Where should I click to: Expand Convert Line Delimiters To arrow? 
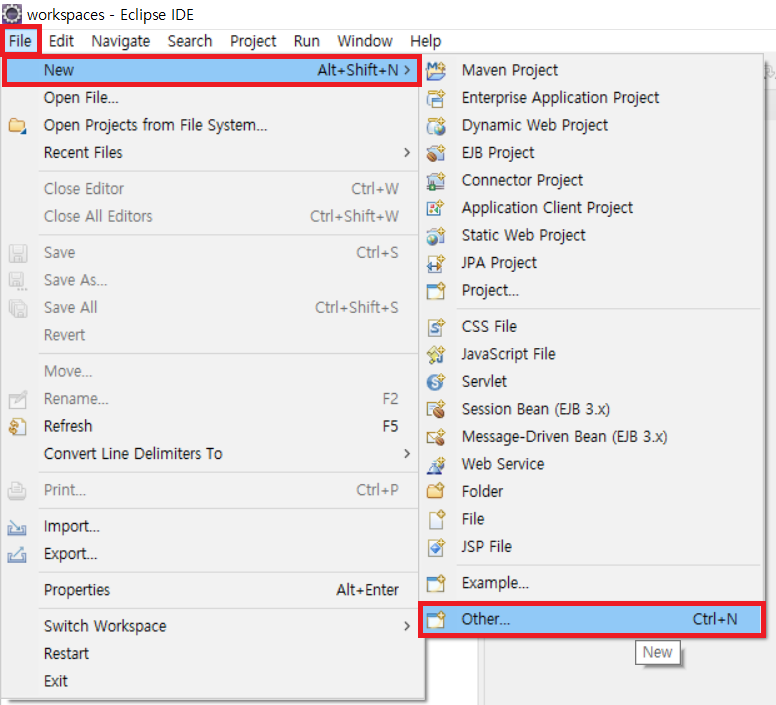407,454
